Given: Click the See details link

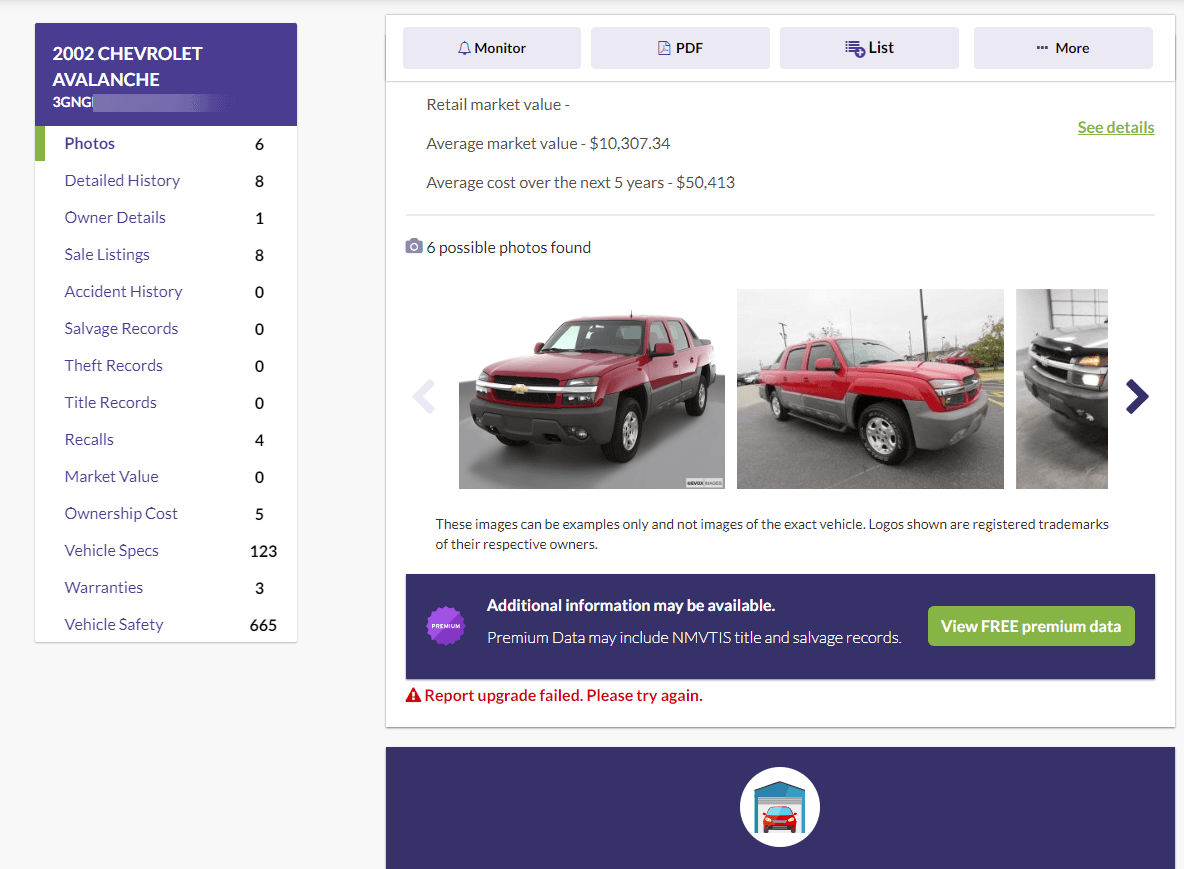Looking at the screenshot, I should (1115, 128).
